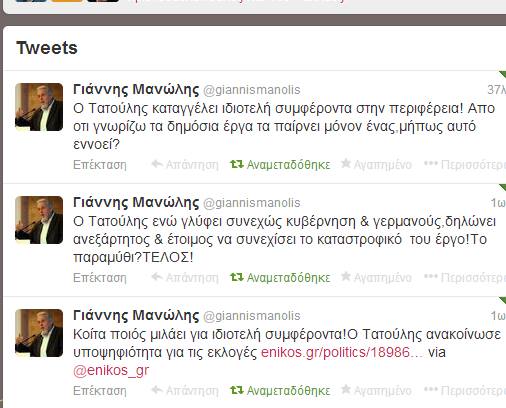Open the three-dots more icon on first tweet
506x408 pixels.
(430, 164)
